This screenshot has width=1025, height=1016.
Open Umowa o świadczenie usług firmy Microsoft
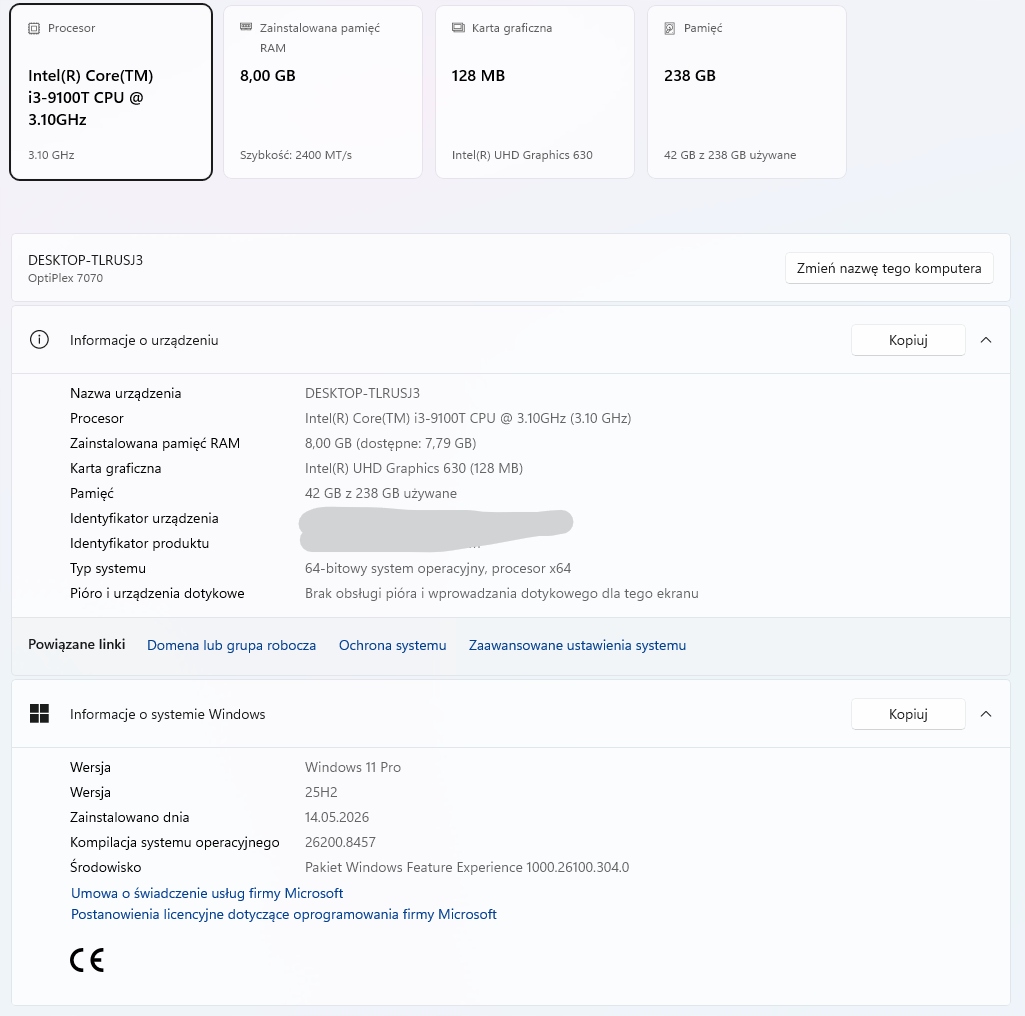click(207, 893)
